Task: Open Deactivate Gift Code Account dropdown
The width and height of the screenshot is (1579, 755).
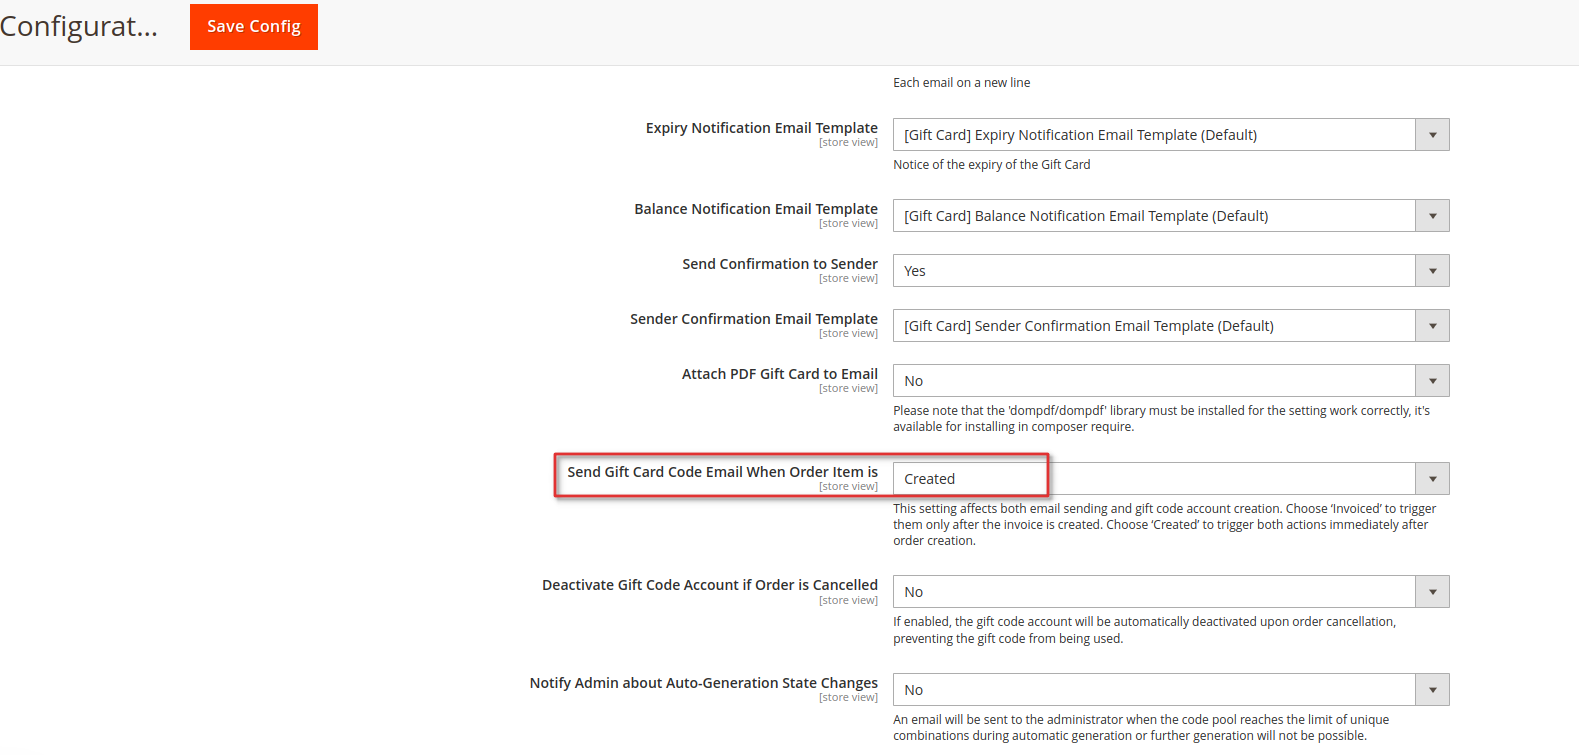Action: click(1171, 592)
